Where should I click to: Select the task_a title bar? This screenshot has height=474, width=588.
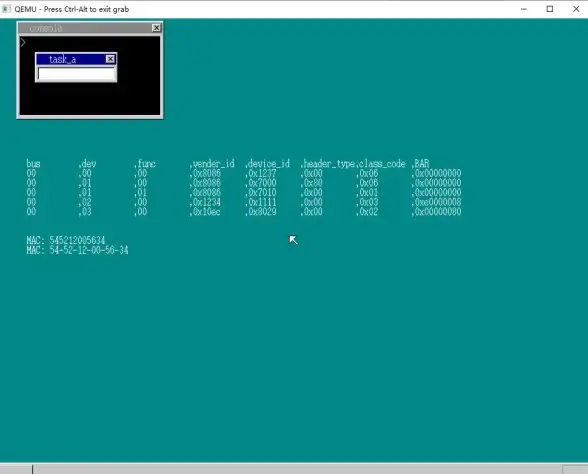[x=76, y=59]
